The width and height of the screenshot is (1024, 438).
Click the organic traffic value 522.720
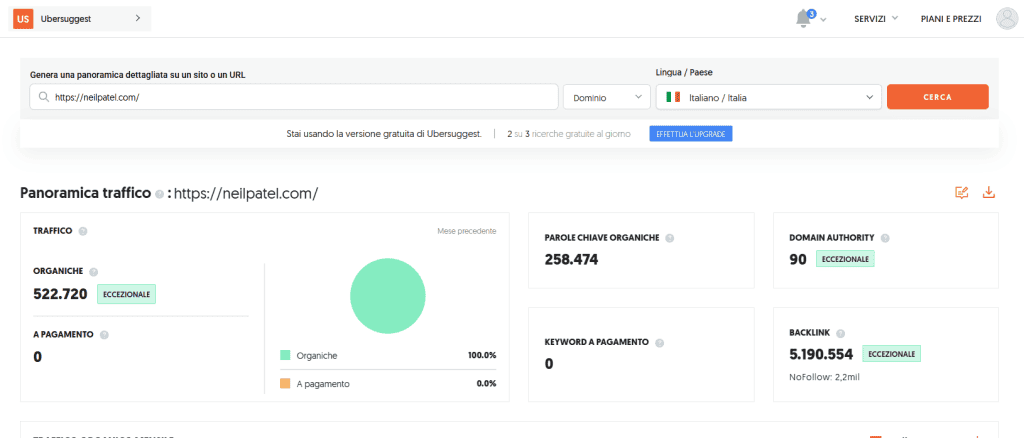coord(60,294)
